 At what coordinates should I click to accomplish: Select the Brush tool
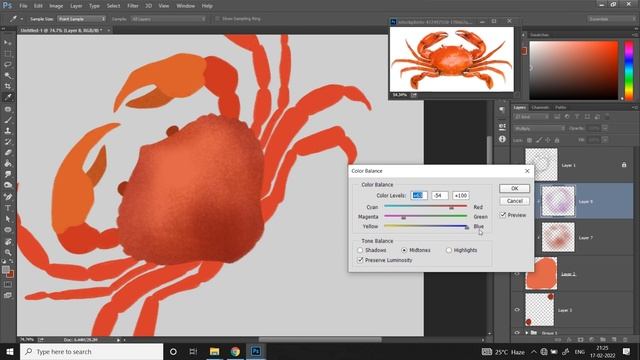point(8,120)
